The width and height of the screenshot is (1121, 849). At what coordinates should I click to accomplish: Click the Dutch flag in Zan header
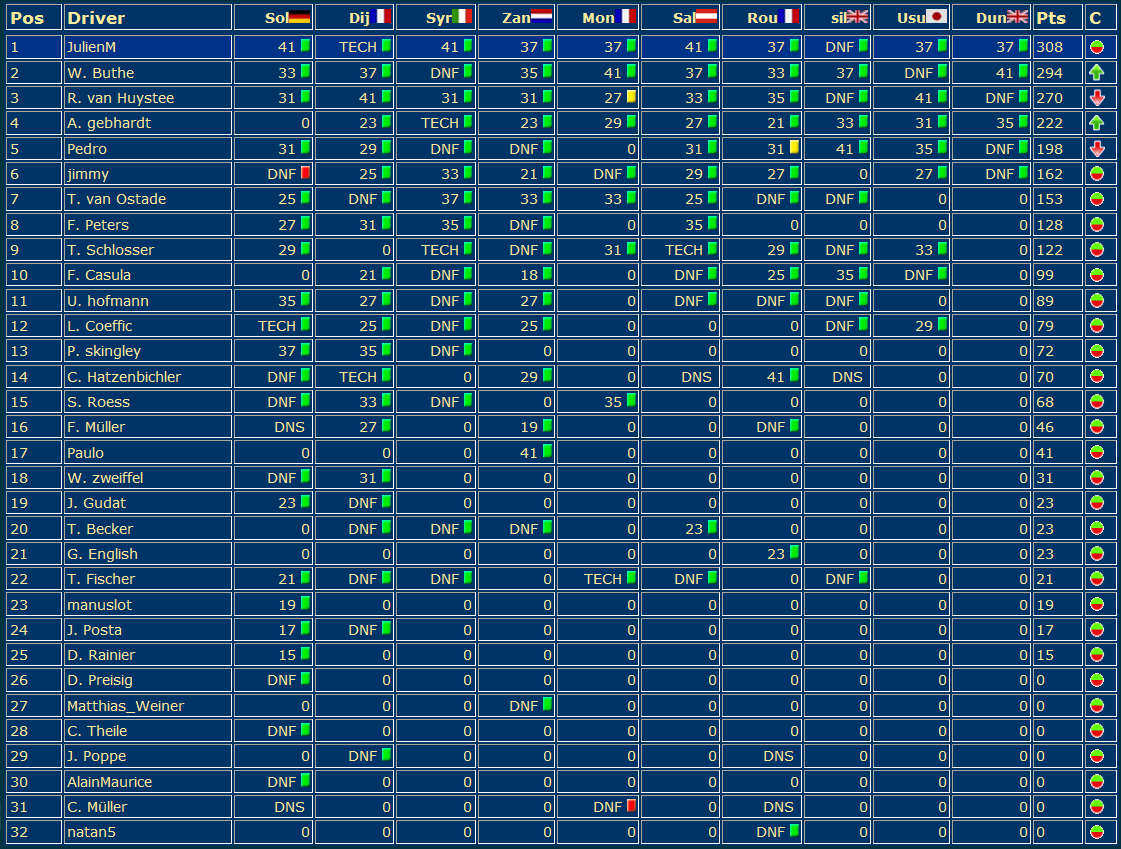(541, 17)
